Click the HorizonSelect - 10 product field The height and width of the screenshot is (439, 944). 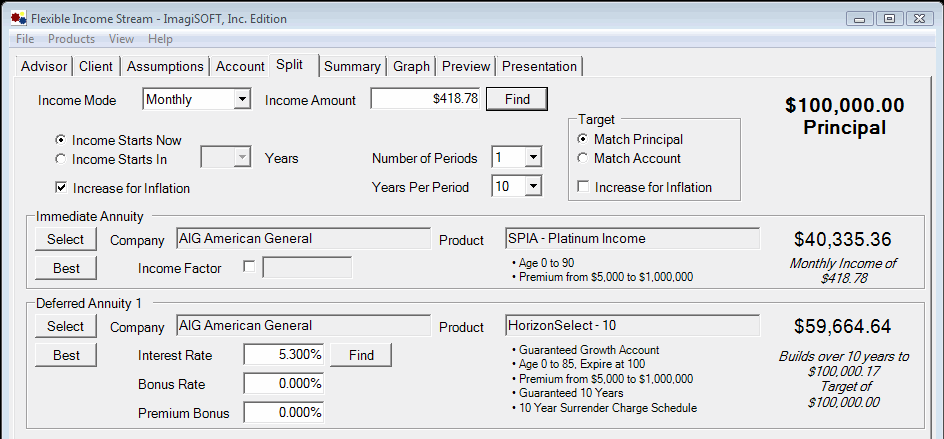pyautogui.click(x=633, y=326)
